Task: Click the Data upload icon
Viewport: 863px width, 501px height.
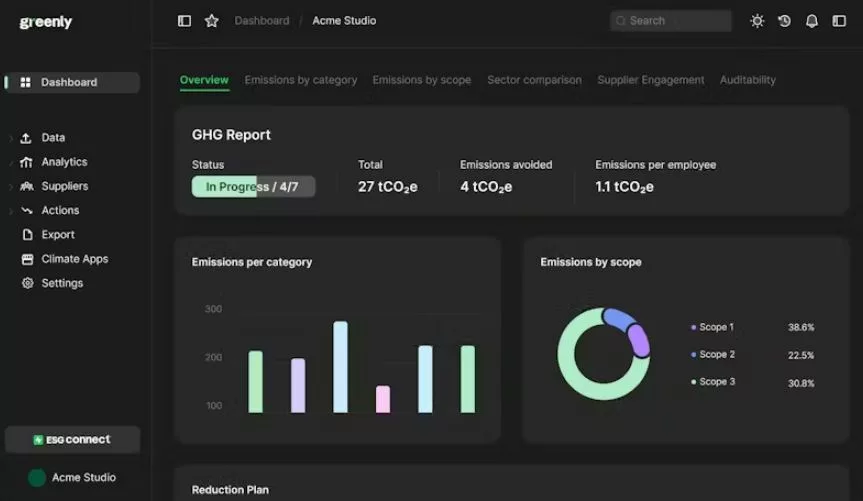Action: 26,138
